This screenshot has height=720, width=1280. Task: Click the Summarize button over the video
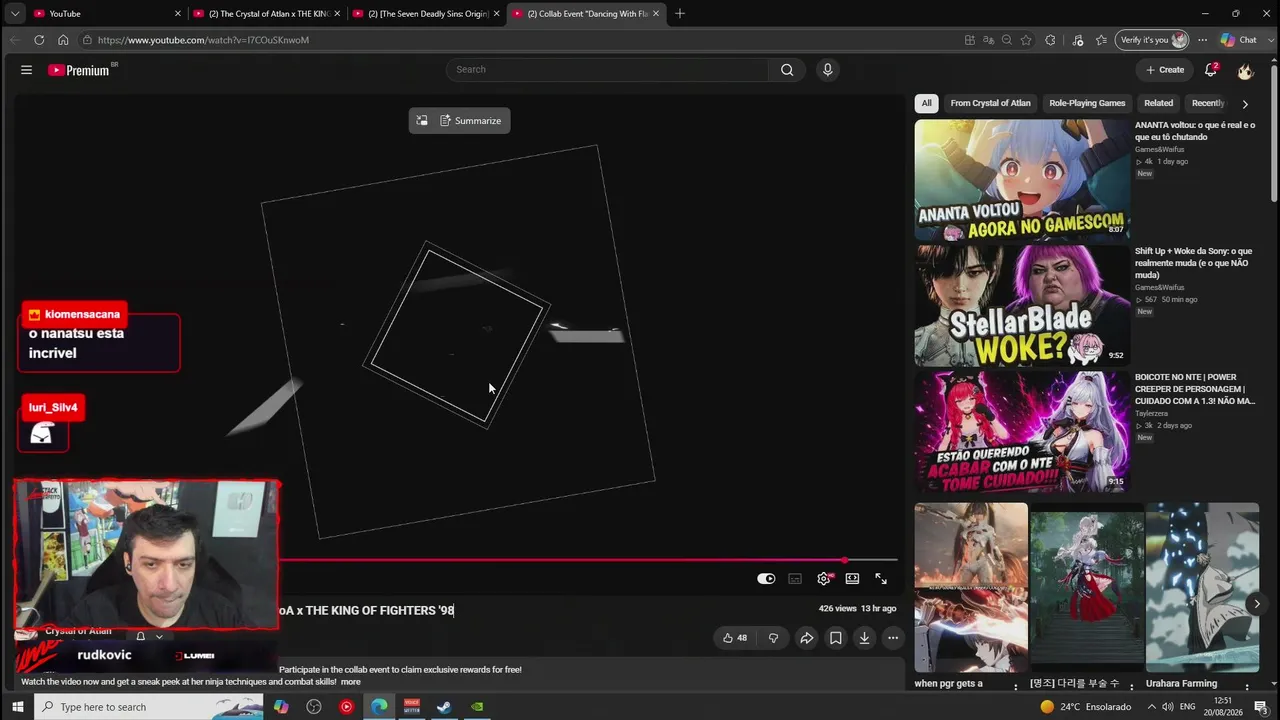coord(470,121)
